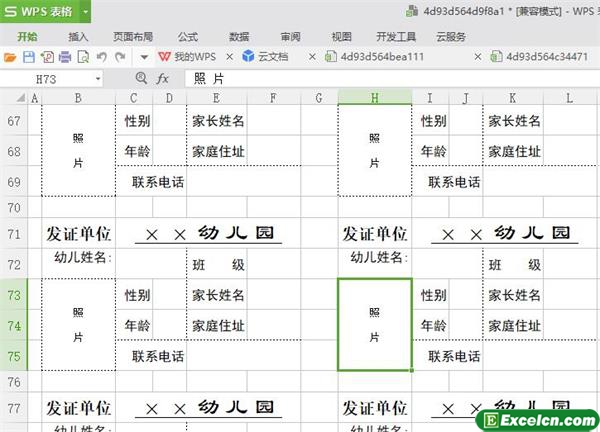Open the 云服务 ribbon tab

451,37
